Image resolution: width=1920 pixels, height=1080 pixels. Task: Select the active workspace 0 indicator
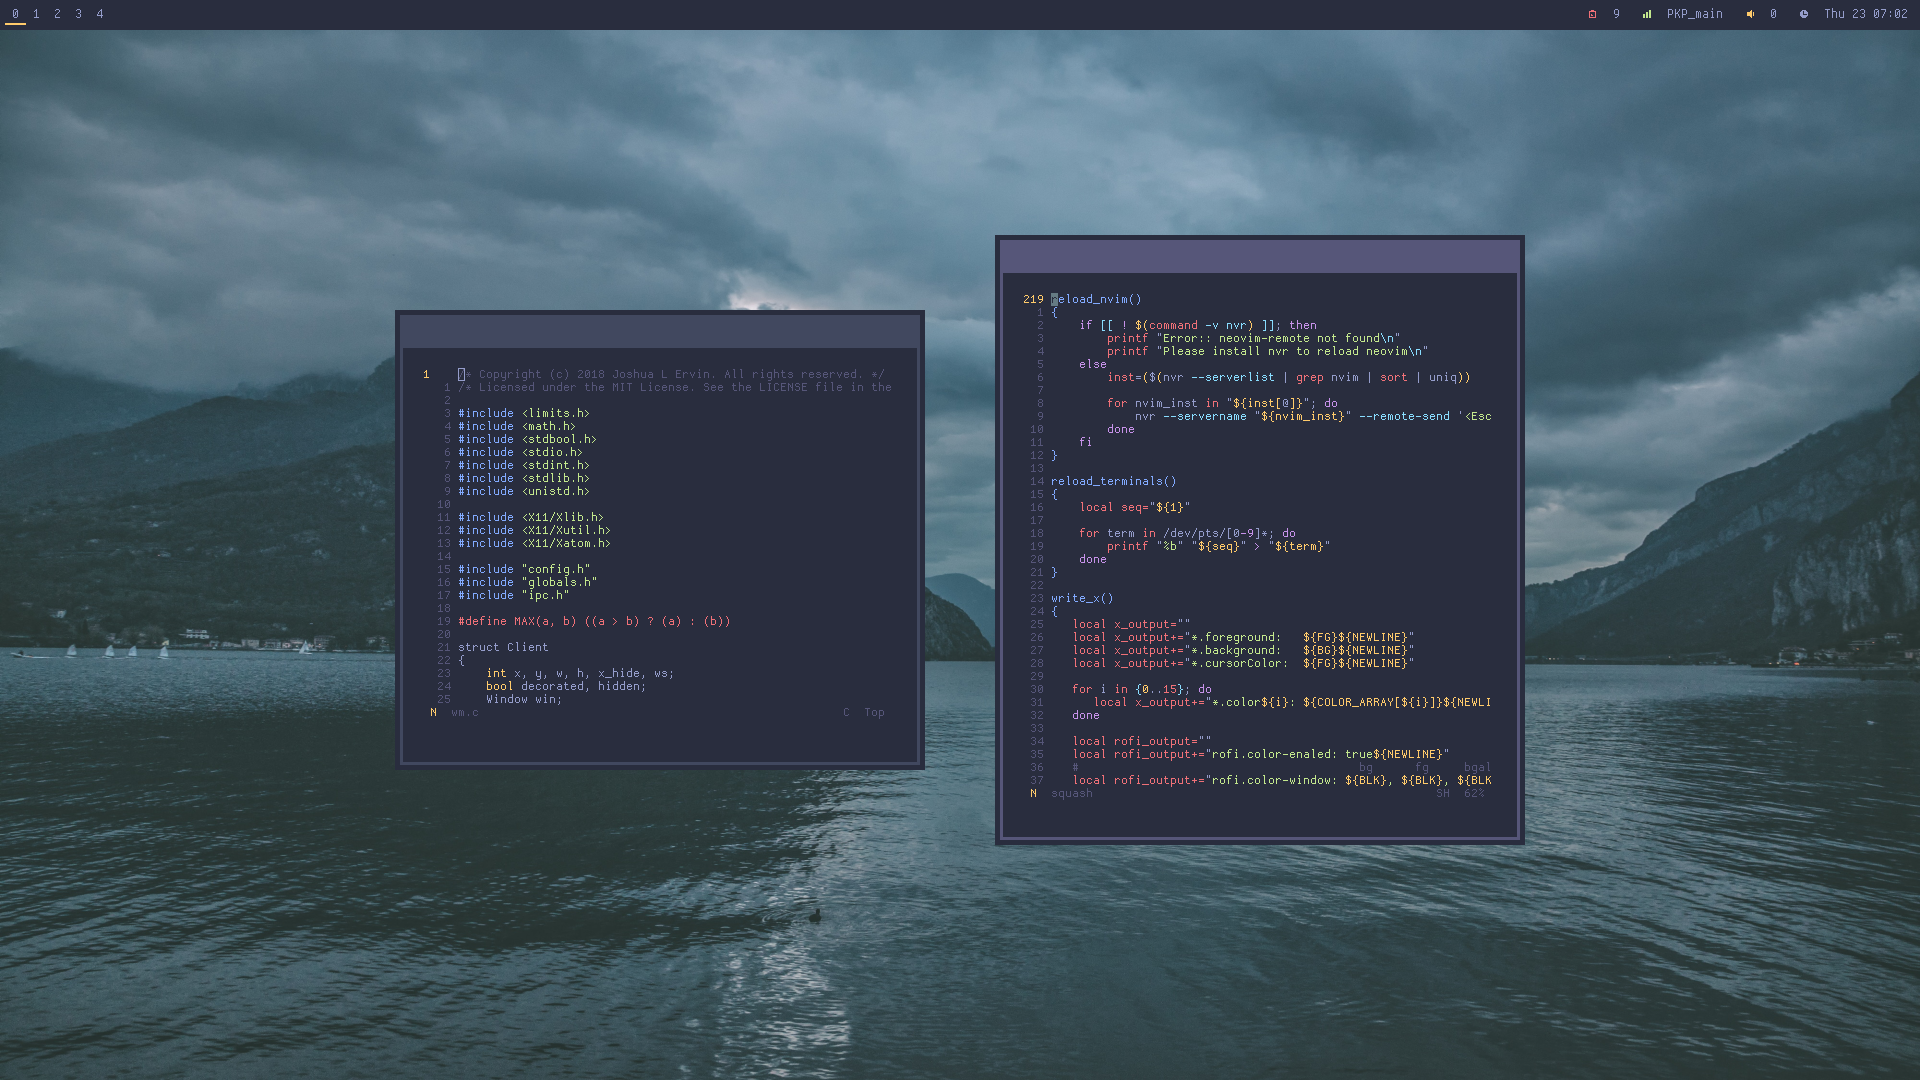(x=15, y=14)
